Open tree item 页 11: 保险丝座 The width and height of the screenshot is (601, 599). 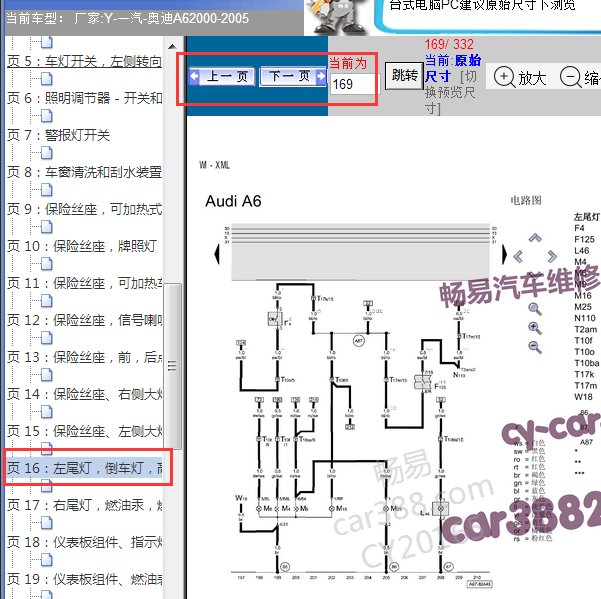tap(84, 283)
